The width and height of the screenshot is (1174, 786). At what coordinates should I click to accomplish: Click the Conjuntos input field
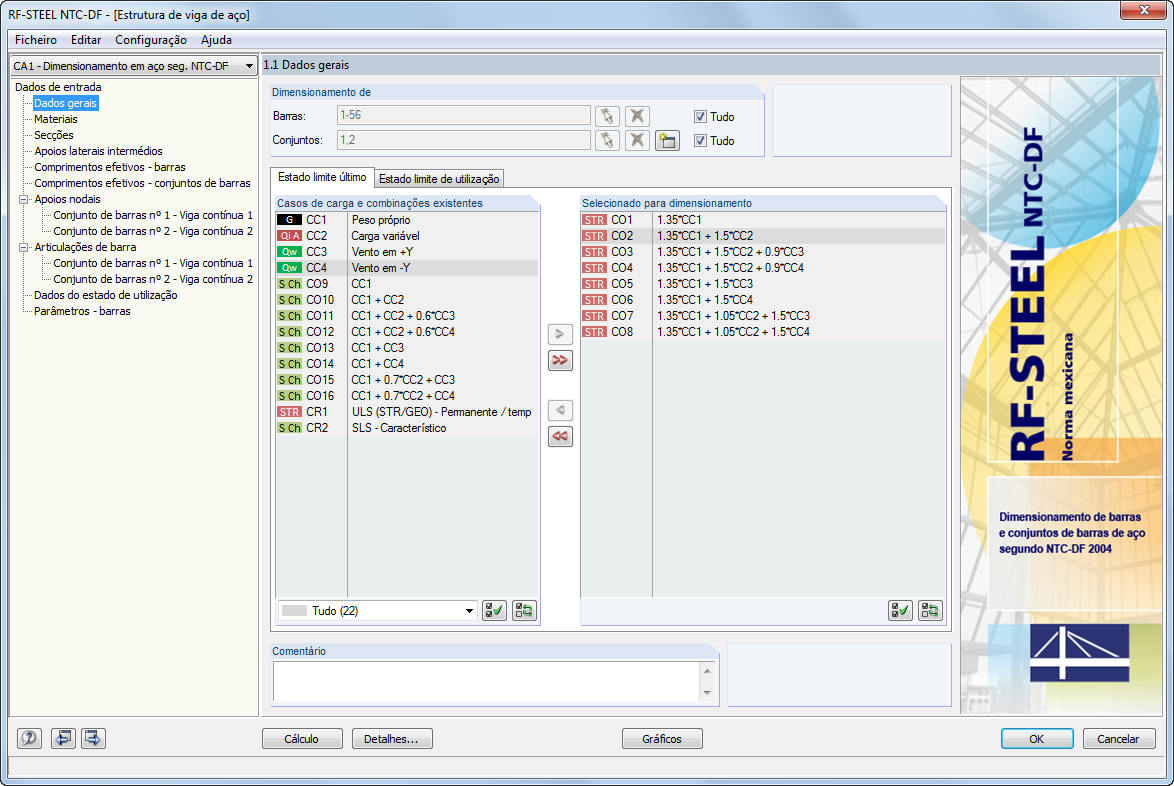(463, 140)
